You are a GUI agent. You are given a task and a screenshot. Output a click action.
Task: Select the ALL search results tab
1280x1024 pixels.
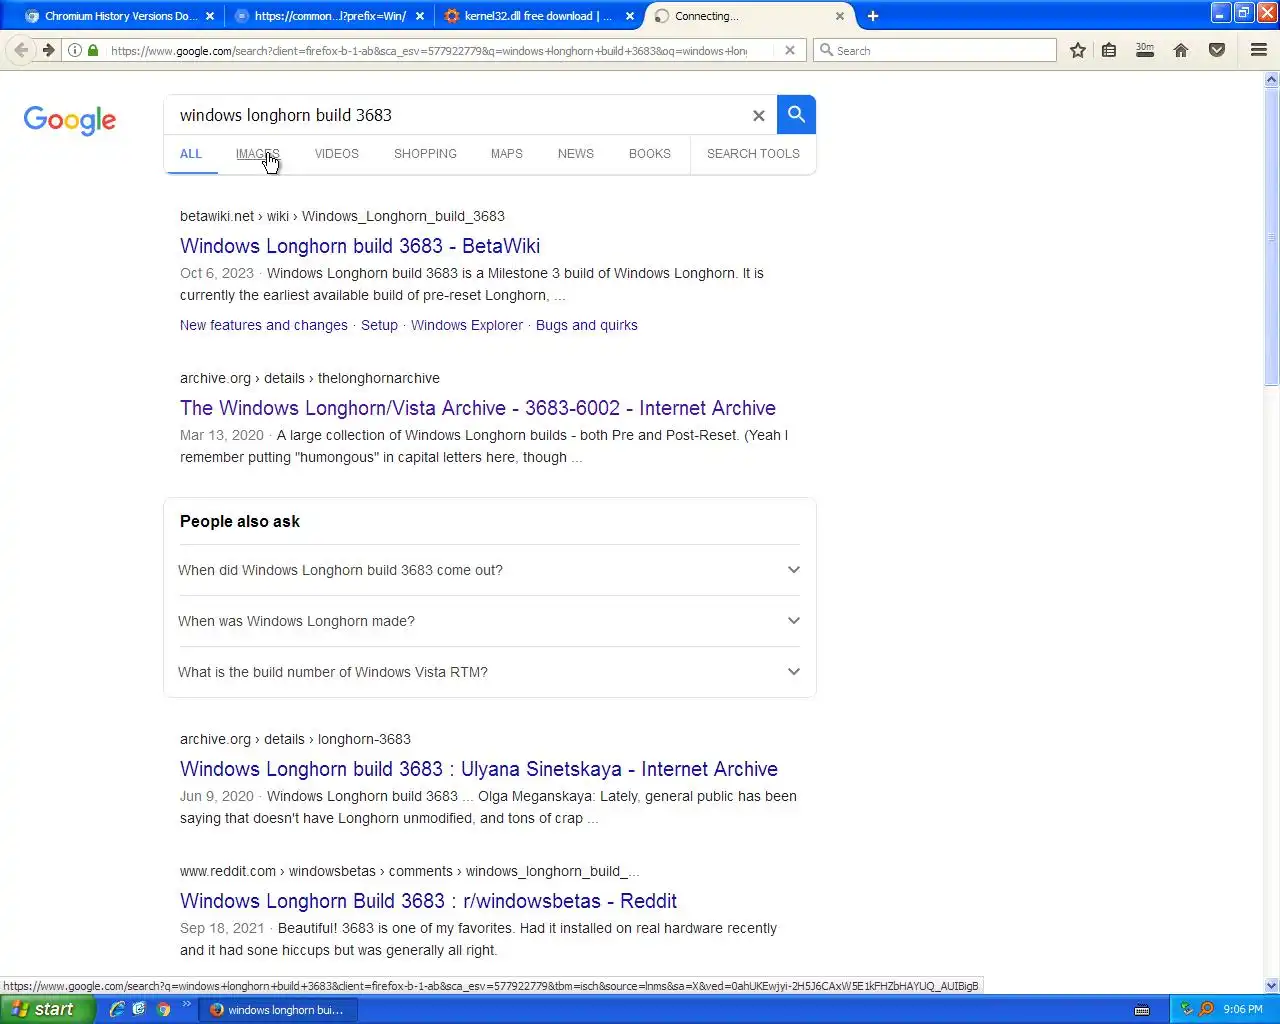click(191, 154)
